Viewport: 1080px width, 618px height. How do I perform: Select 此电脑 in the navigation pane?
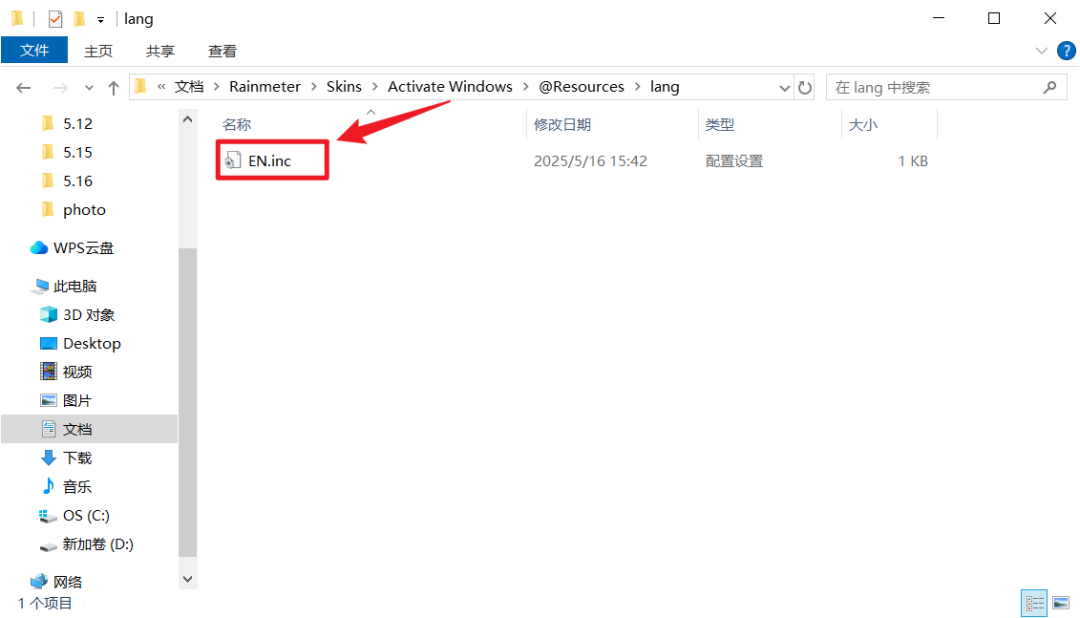(74, 286)
